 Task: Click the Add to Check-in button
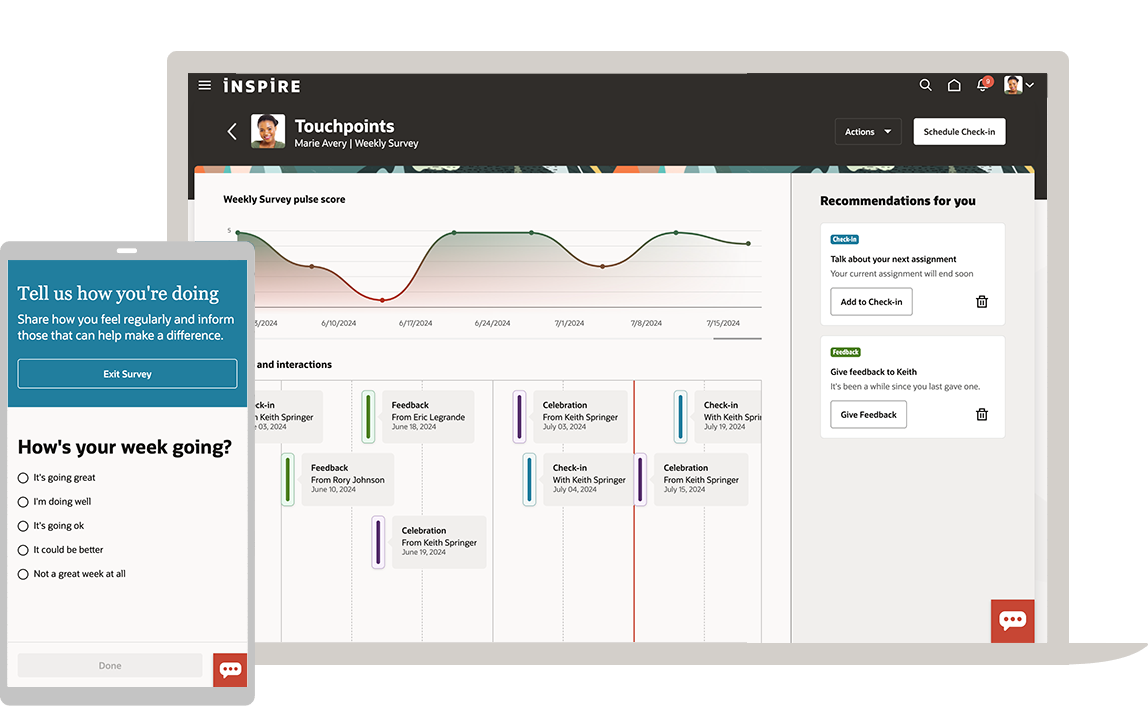click(x=871, y=302)
